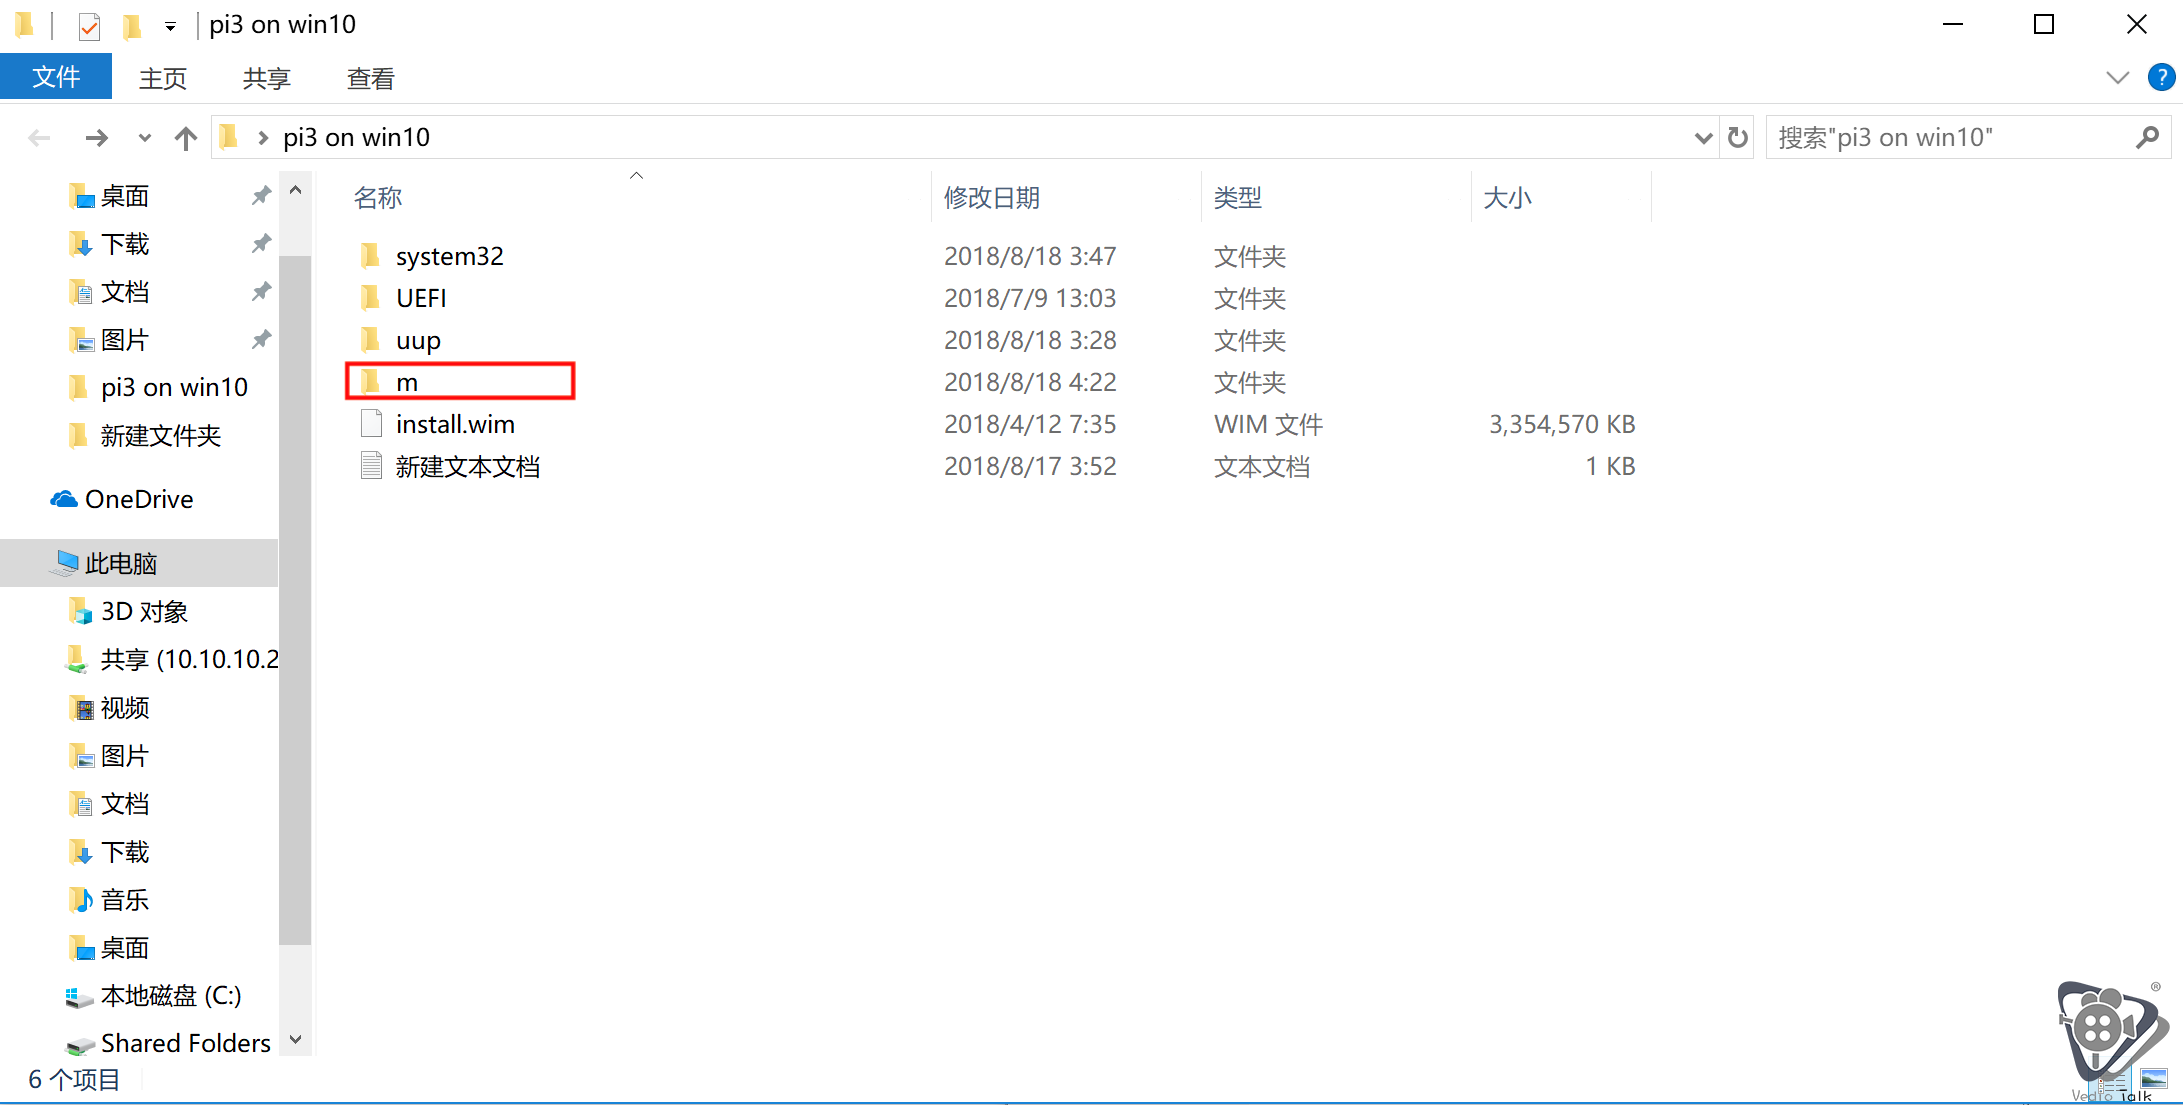Click the Properties quick access toolbar icon

89,25
